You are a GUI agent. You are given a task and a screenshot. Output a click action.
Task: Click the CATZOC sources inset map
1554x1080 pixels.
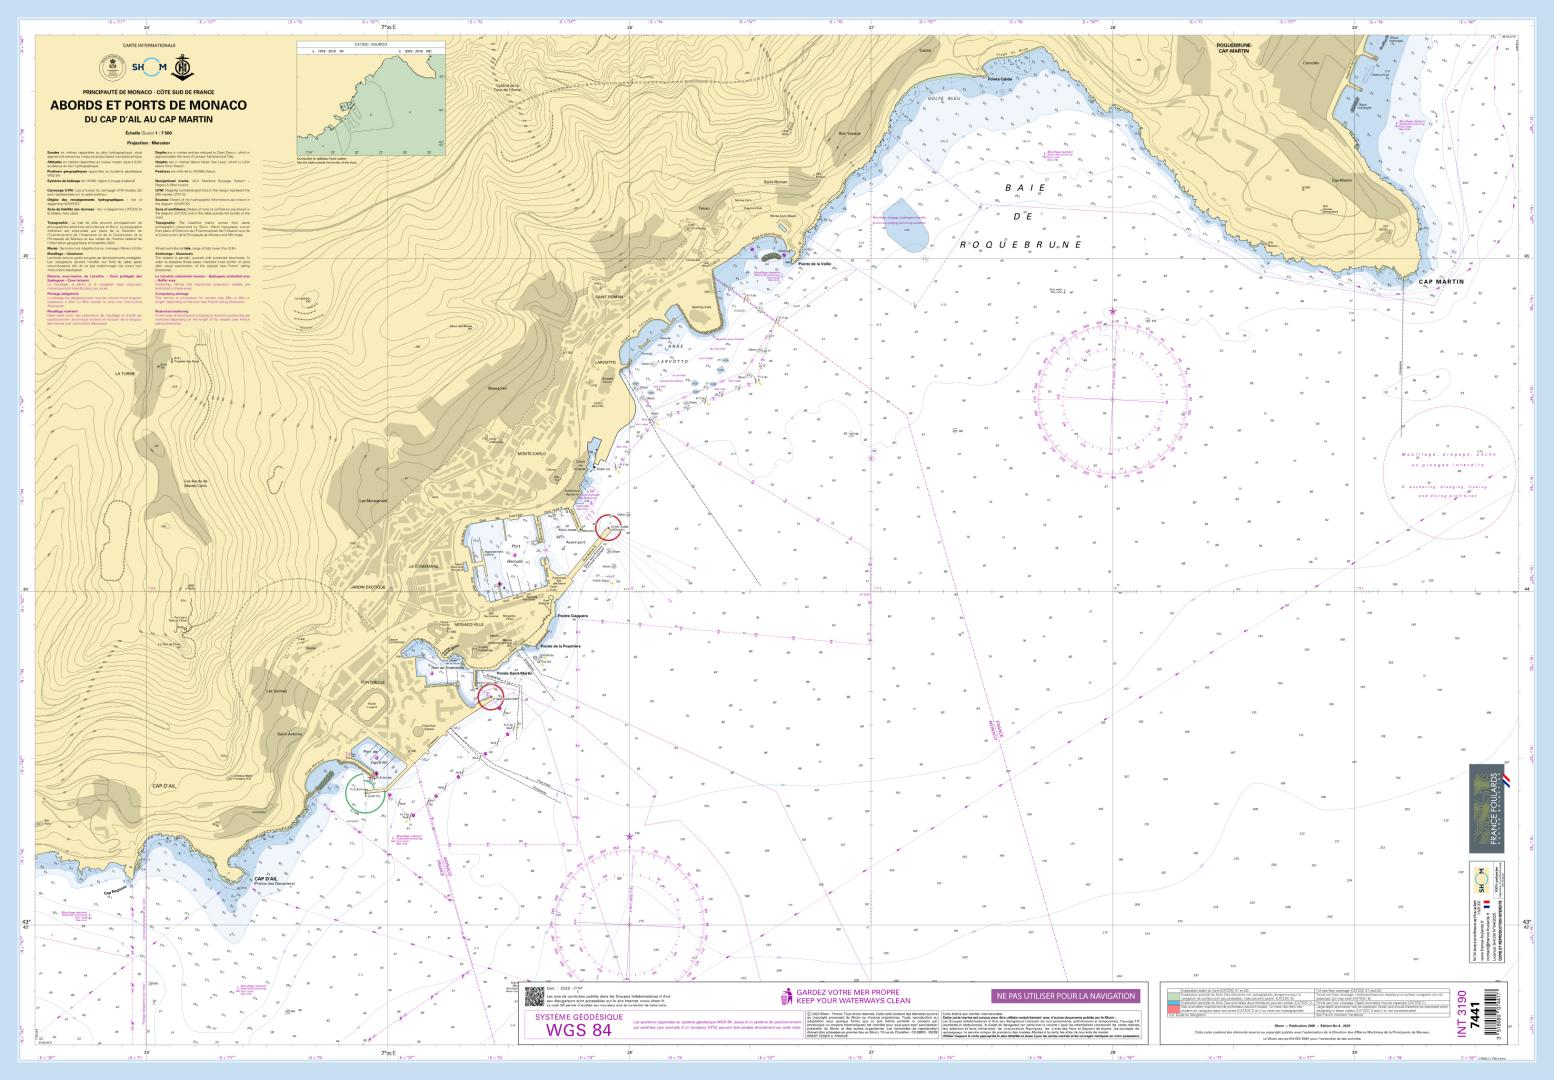point(370,98)
